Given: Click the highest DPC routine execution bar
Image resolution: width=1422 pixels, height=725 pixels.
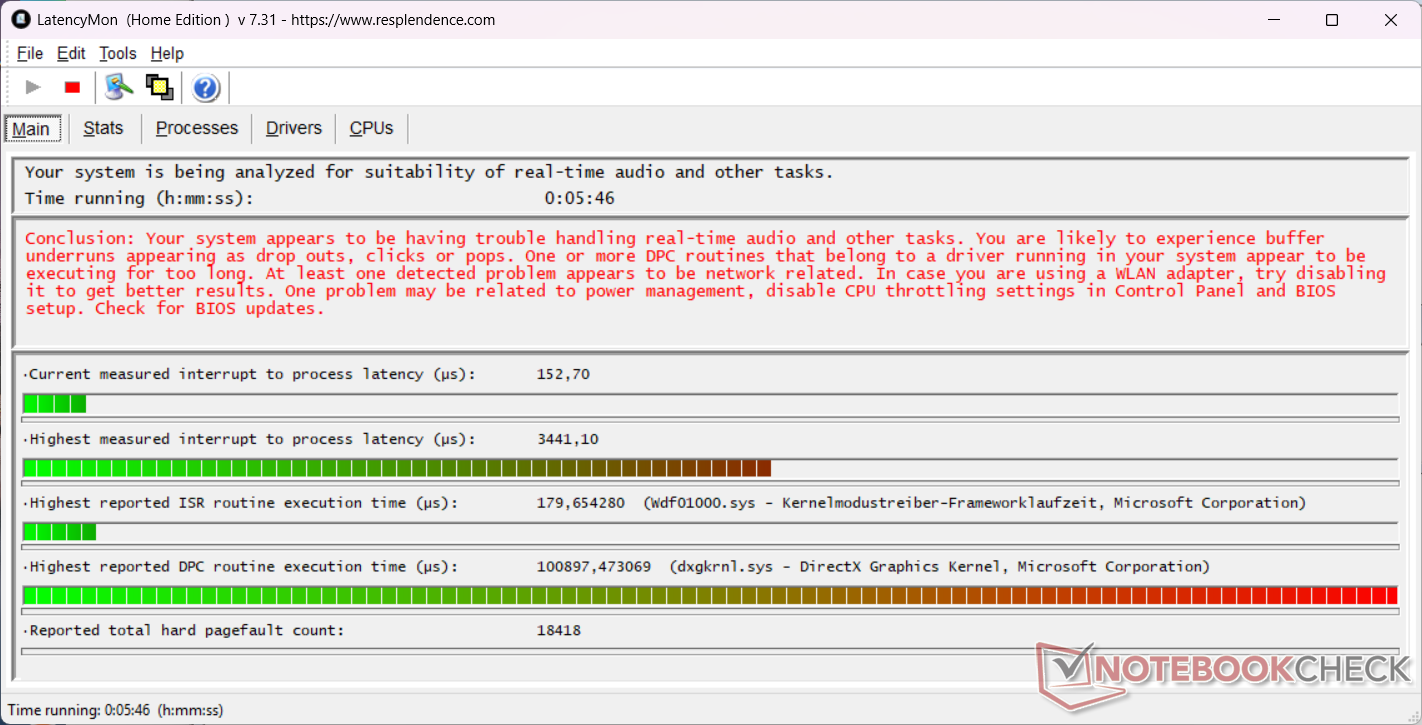Looking at the screenshot, I should tap(710, 596).
